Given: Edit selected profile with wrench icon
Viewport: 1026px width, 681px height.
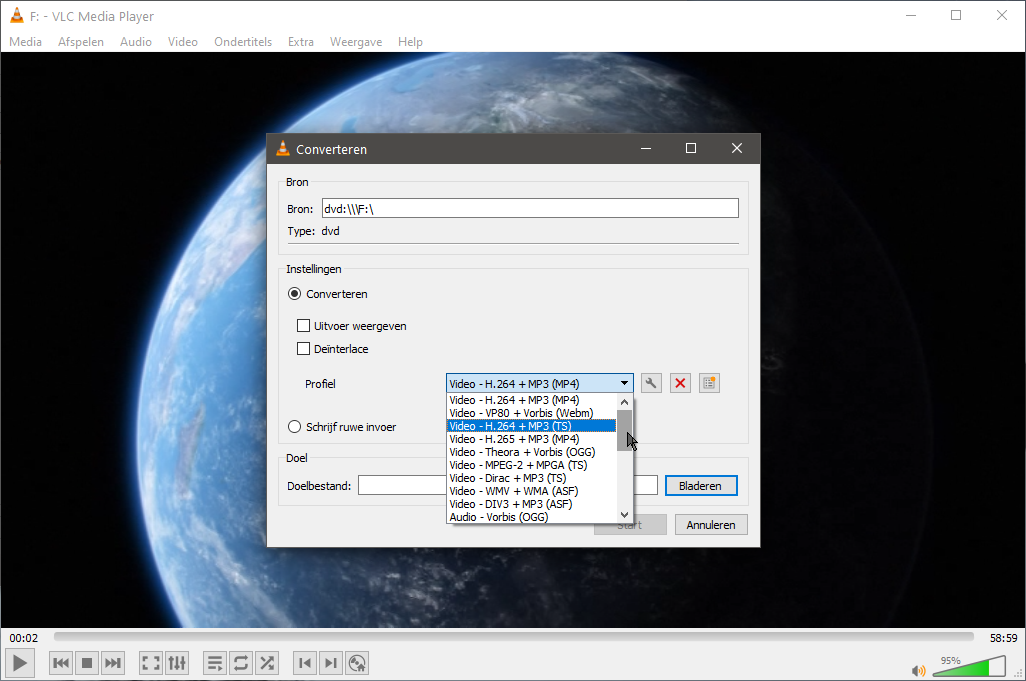Looking at the screenshot, I should (x=650, y=383).
